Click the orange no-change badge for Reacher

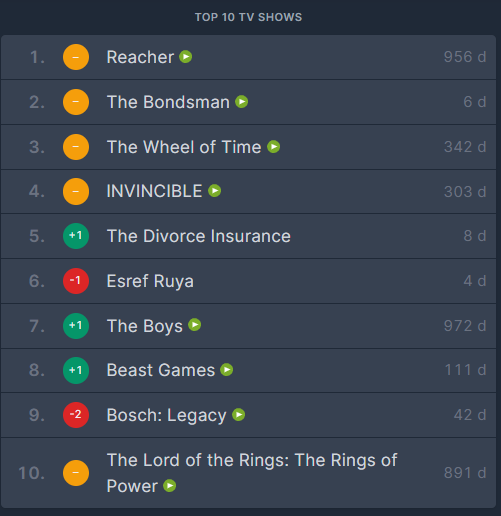point(76,57)
